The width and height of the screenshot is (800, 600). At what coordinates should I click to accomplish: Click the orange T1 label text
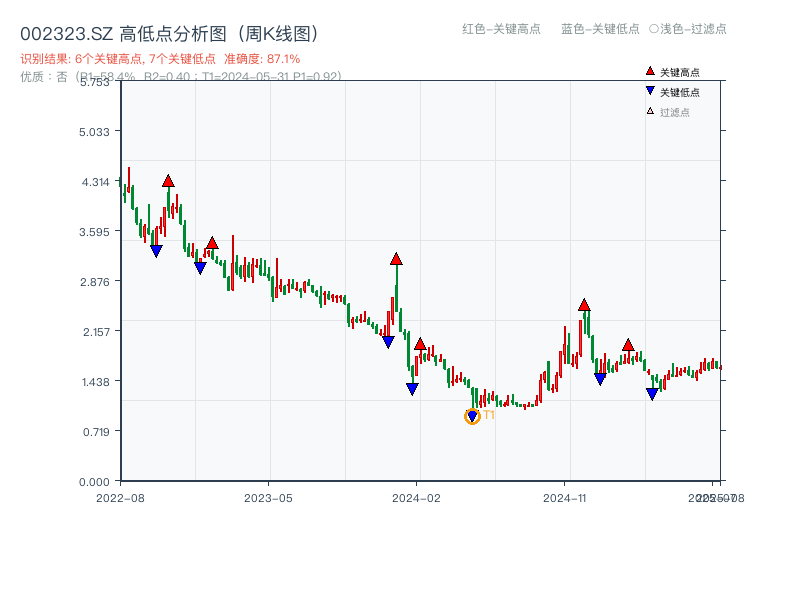coord(489,415)
